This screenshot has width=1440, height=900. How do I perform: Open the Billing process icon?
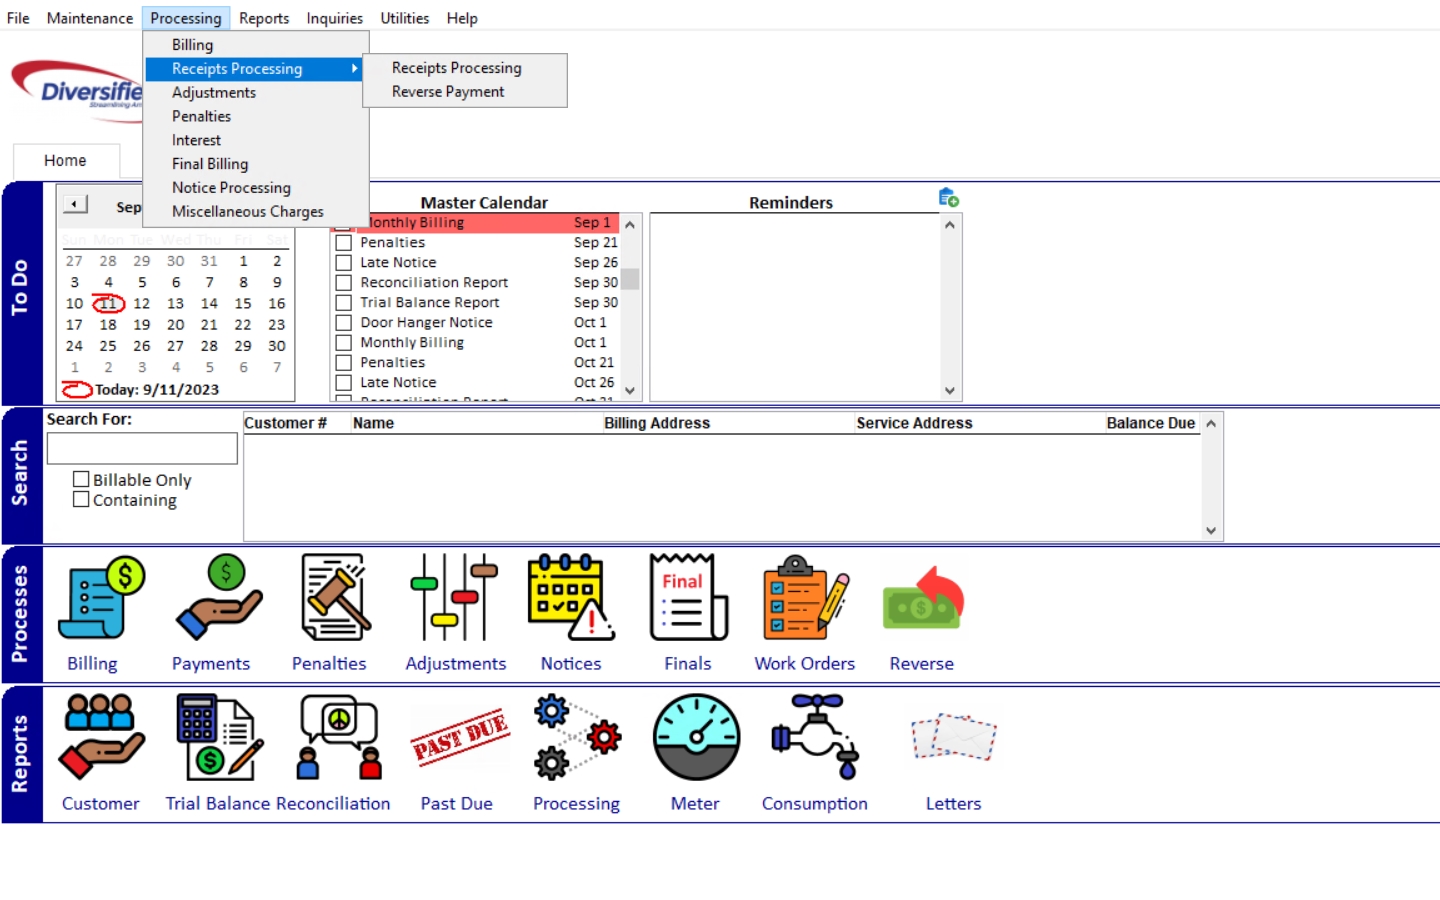[100, 599]
